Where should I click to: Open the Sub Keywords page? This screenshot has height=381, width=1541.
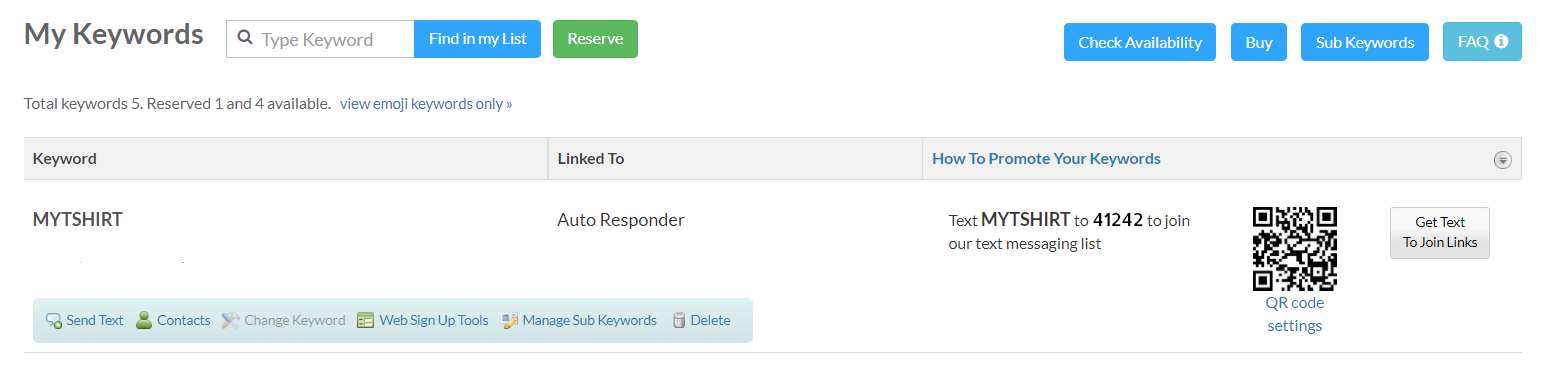tap(1365, 42)
